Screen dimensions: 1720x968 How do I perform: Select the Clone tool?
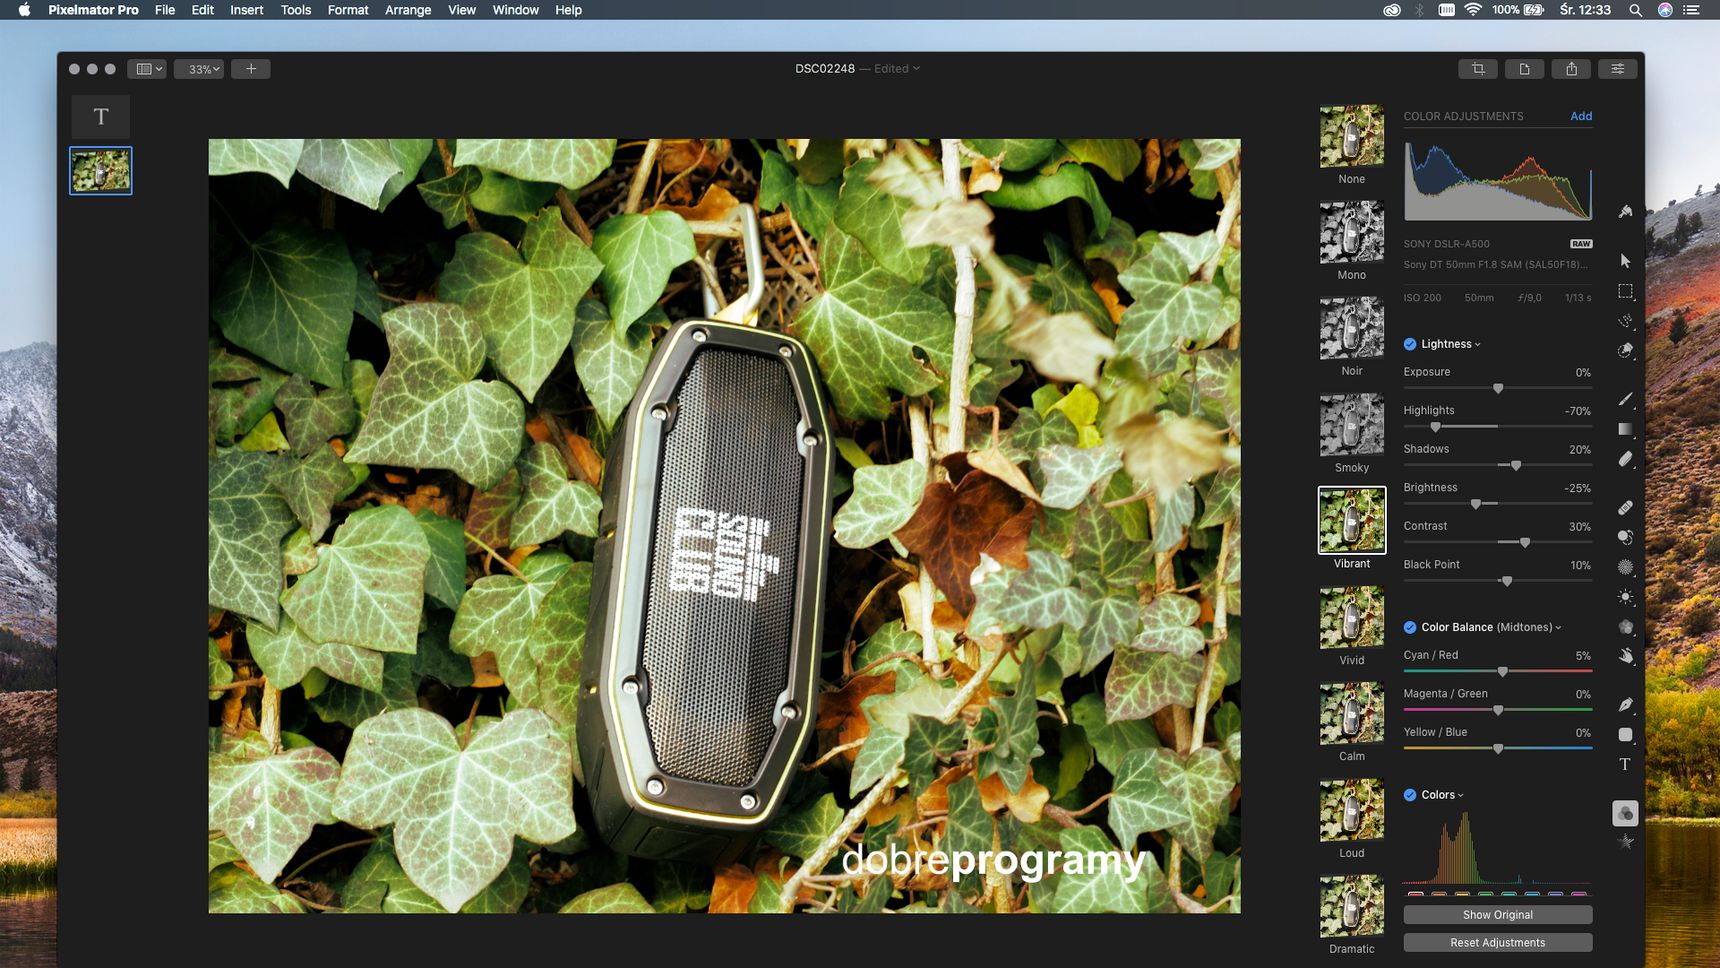tap(1626, 537)
